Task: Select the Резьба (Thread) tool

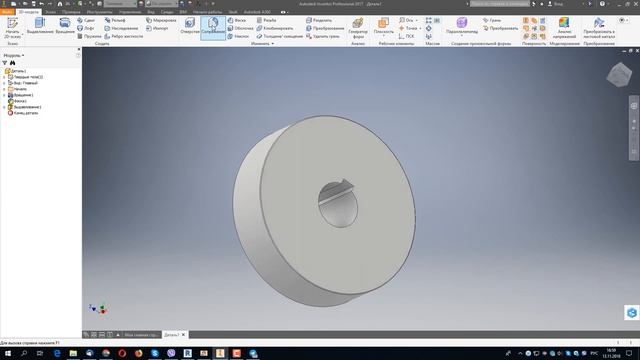Action: click(x=267, y=20)
